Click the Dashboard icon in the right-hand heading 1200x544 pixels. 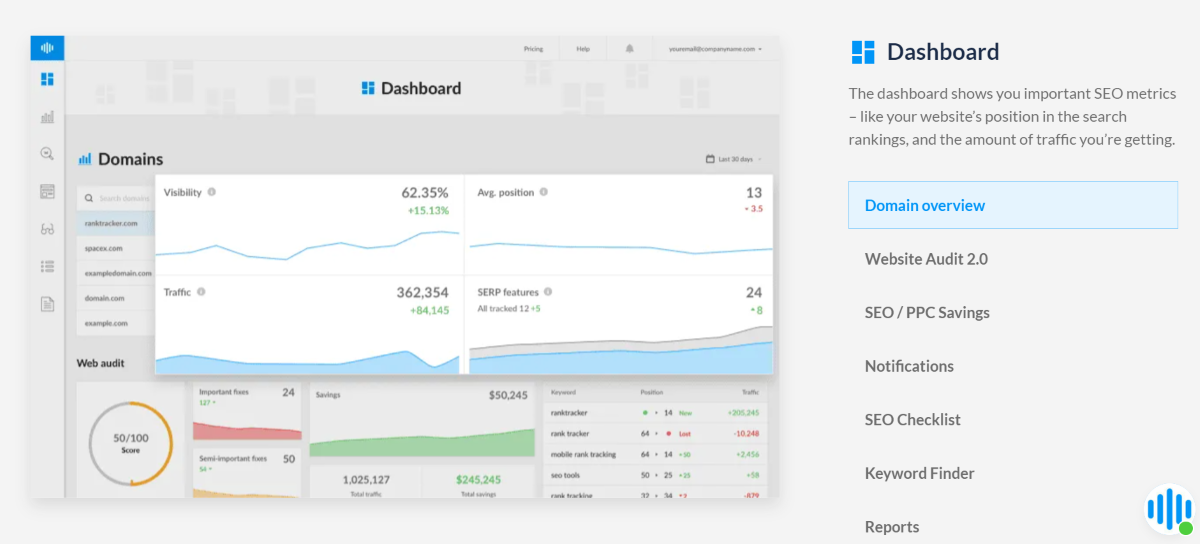point(862,52)
